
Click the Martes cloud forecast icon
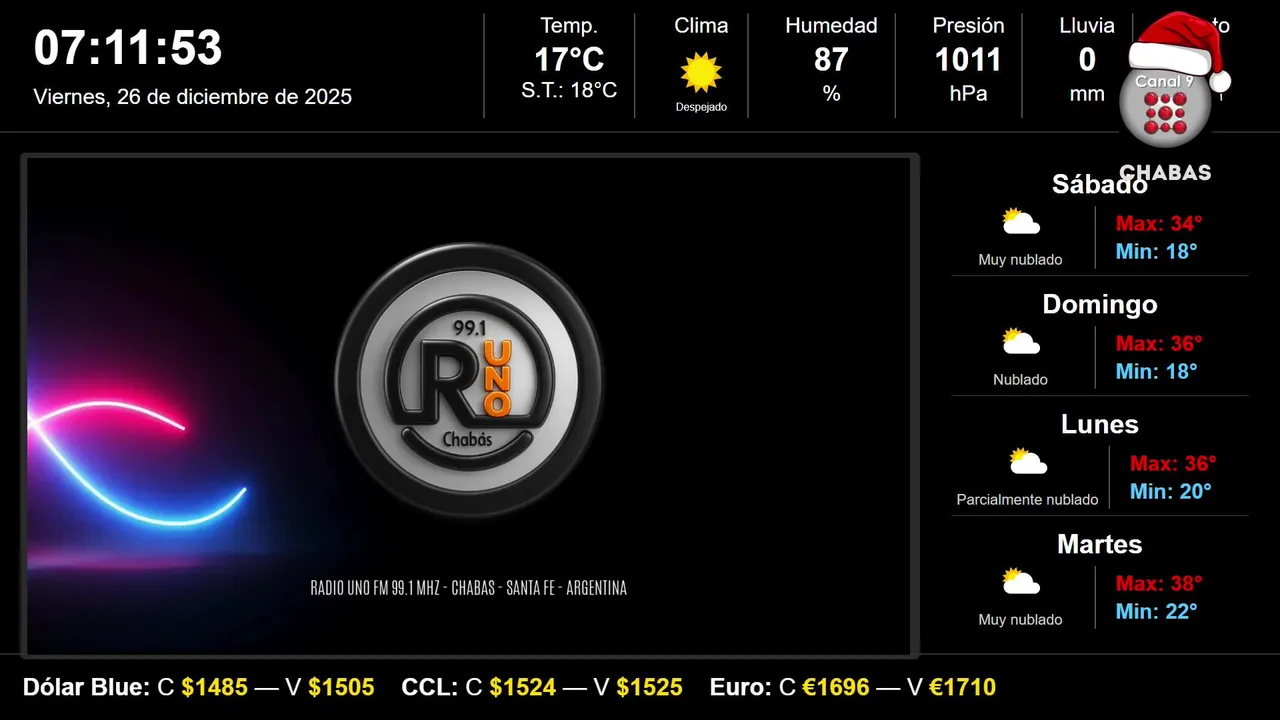point(1021,582)
